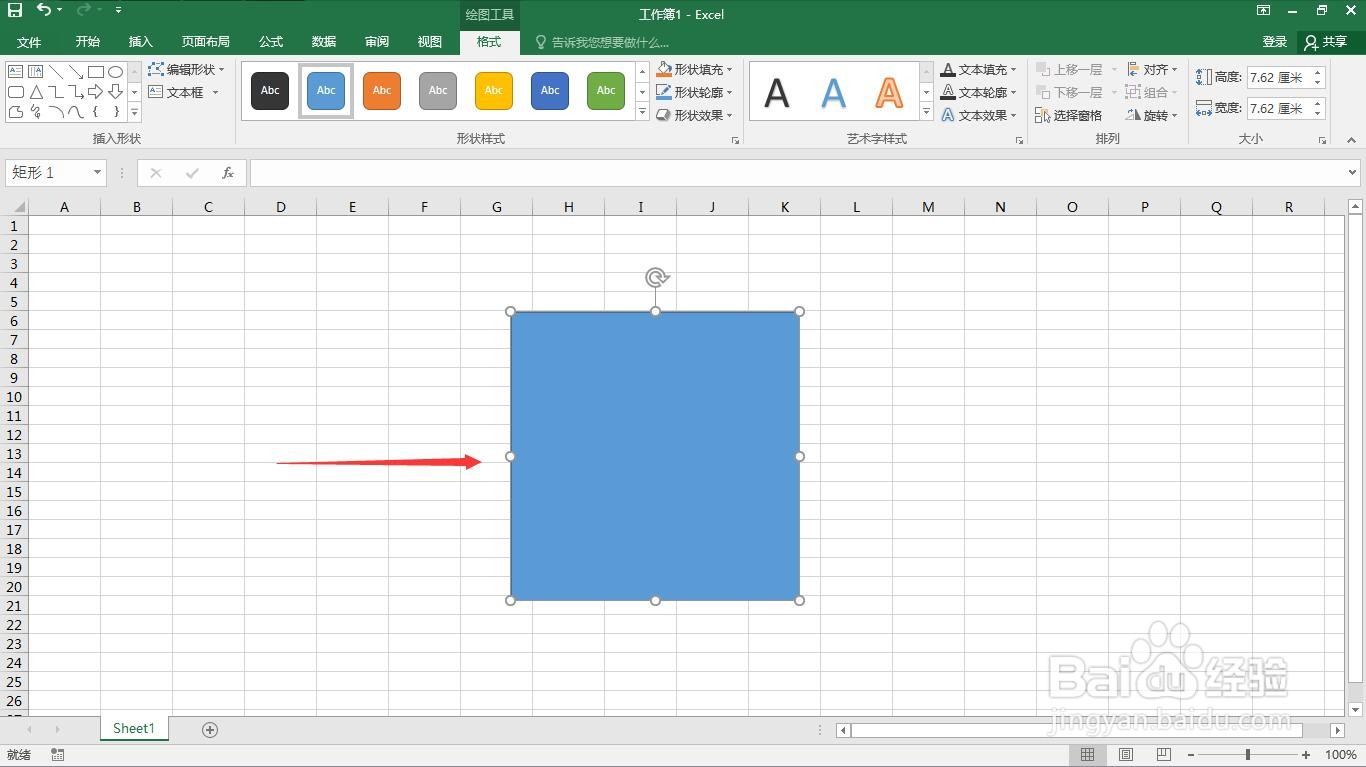This screenshot has height=767, width=1366.
Task: Select the freeform shape tool
Action: (15, 112)
